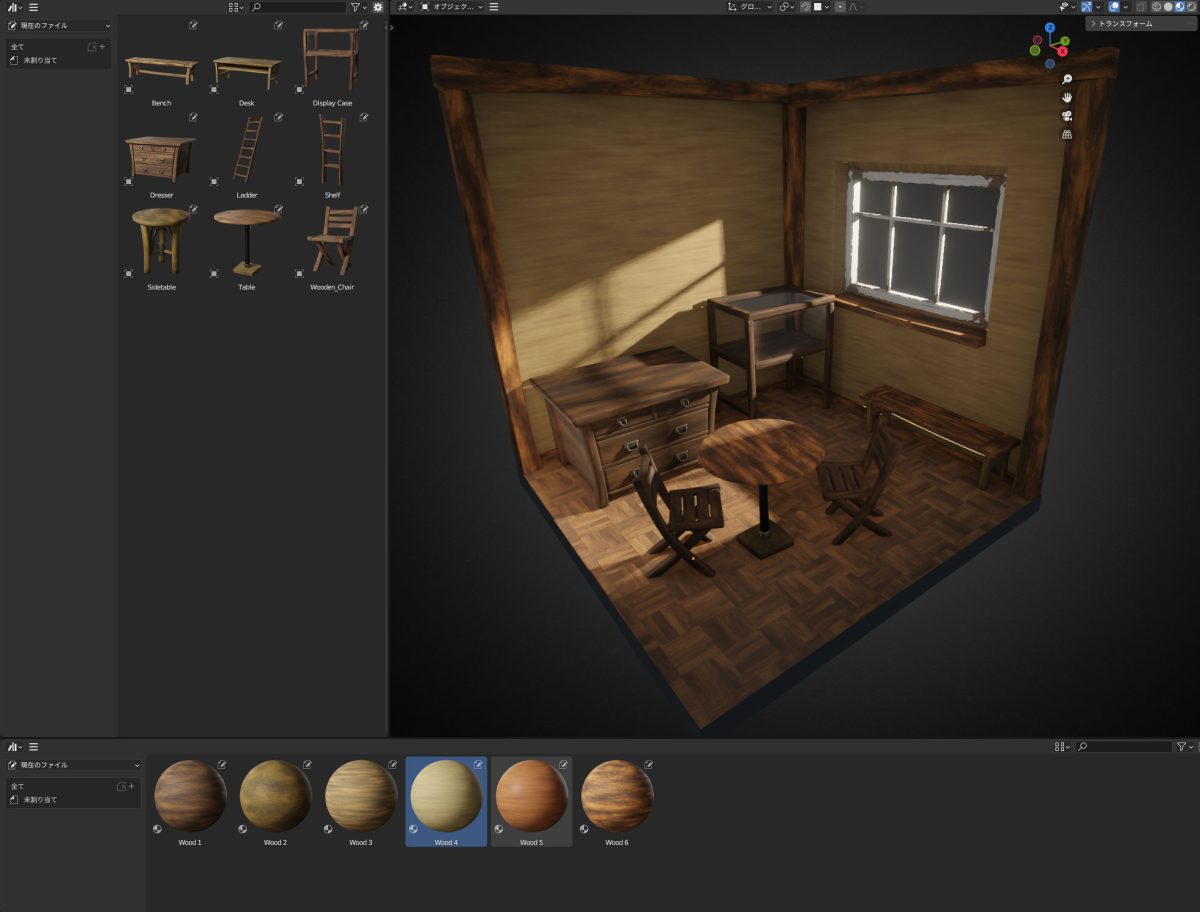Image resolution: width=1200 pixels, height=912 pixels.
Task: Toggle X-ray display in viewport header
Action: (1141, 7)
